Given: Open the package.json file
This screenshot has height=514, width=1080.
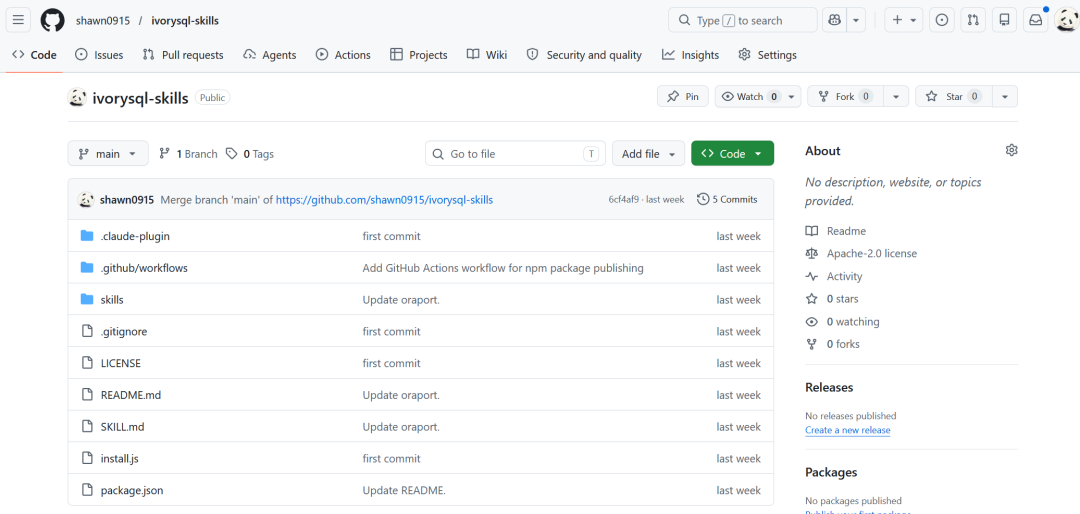Looking at the screenshot, I should point(132,491).
